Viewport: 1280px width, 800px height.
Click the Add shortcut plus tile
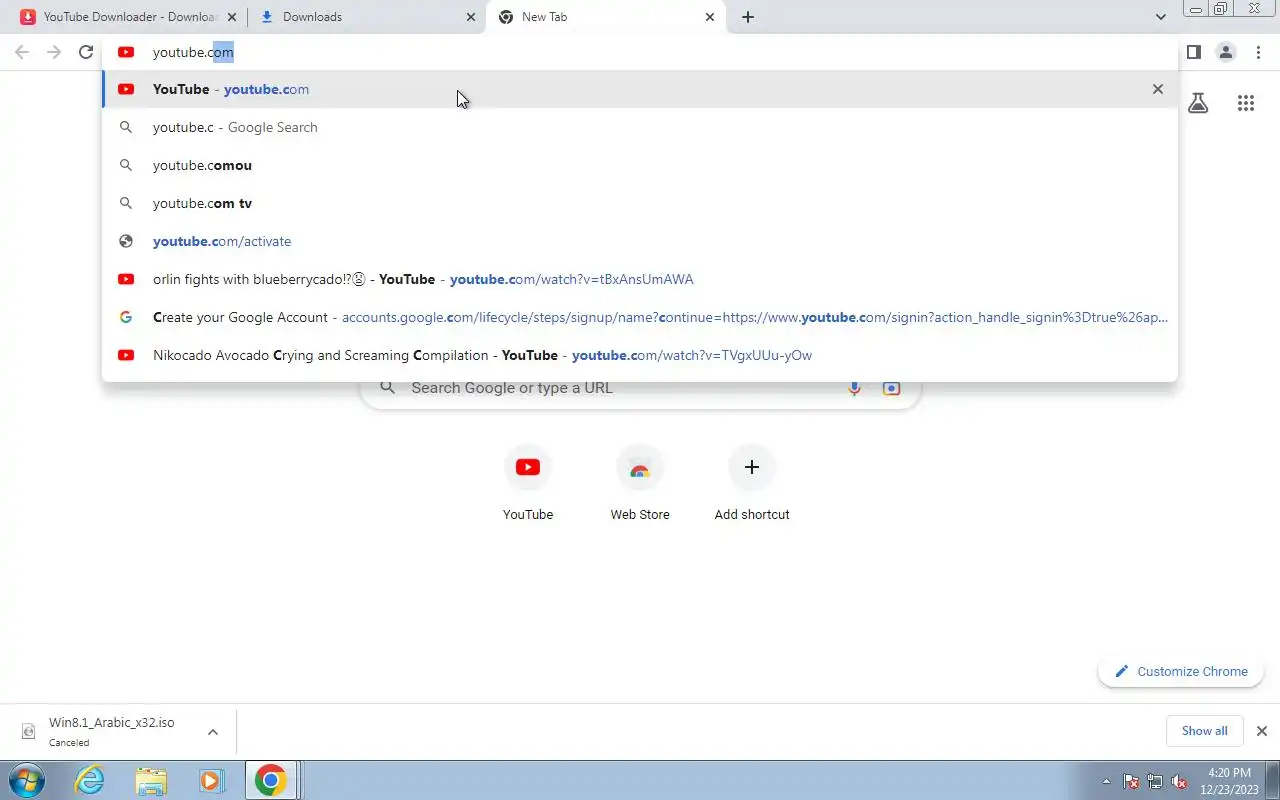[x=752, y=485]
